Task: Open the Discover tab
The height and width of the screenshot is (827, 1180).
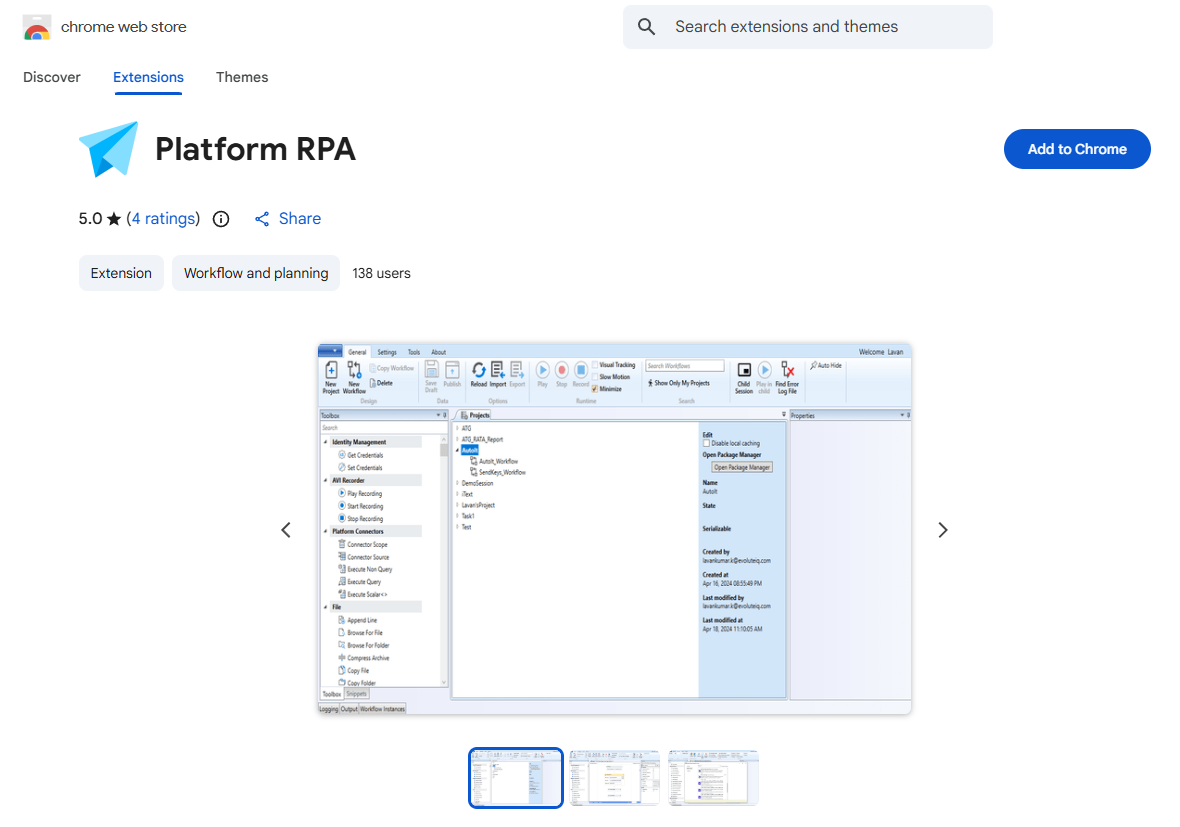Action: pyautogui.click(x=52, y=77)
